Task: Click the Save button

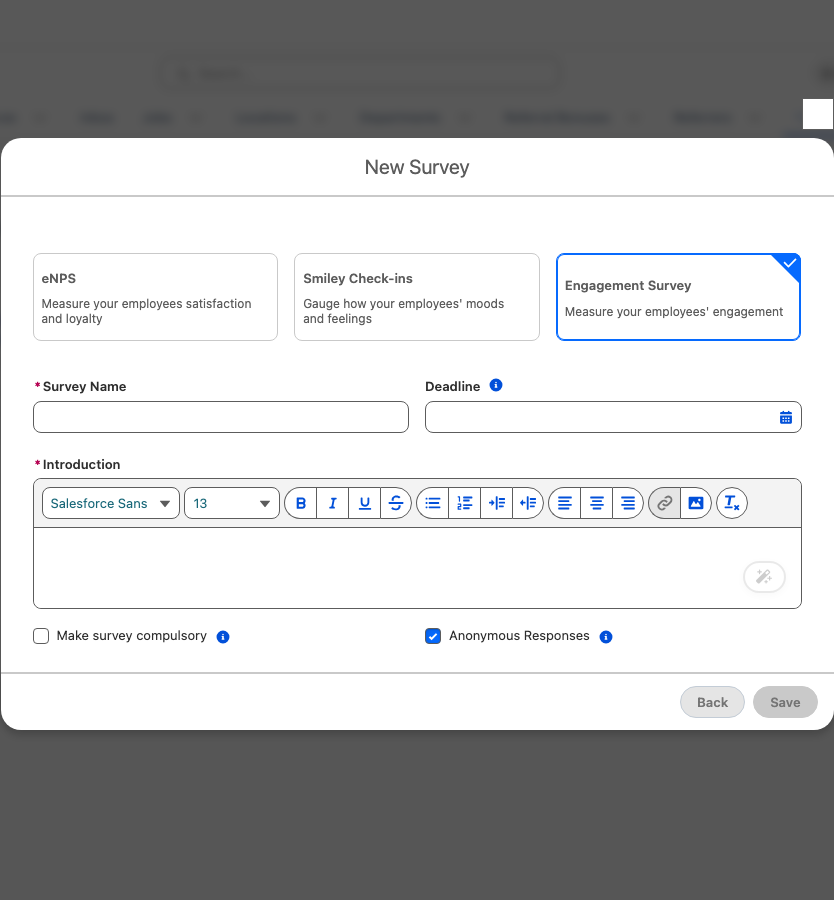Action: pos(785,702)
